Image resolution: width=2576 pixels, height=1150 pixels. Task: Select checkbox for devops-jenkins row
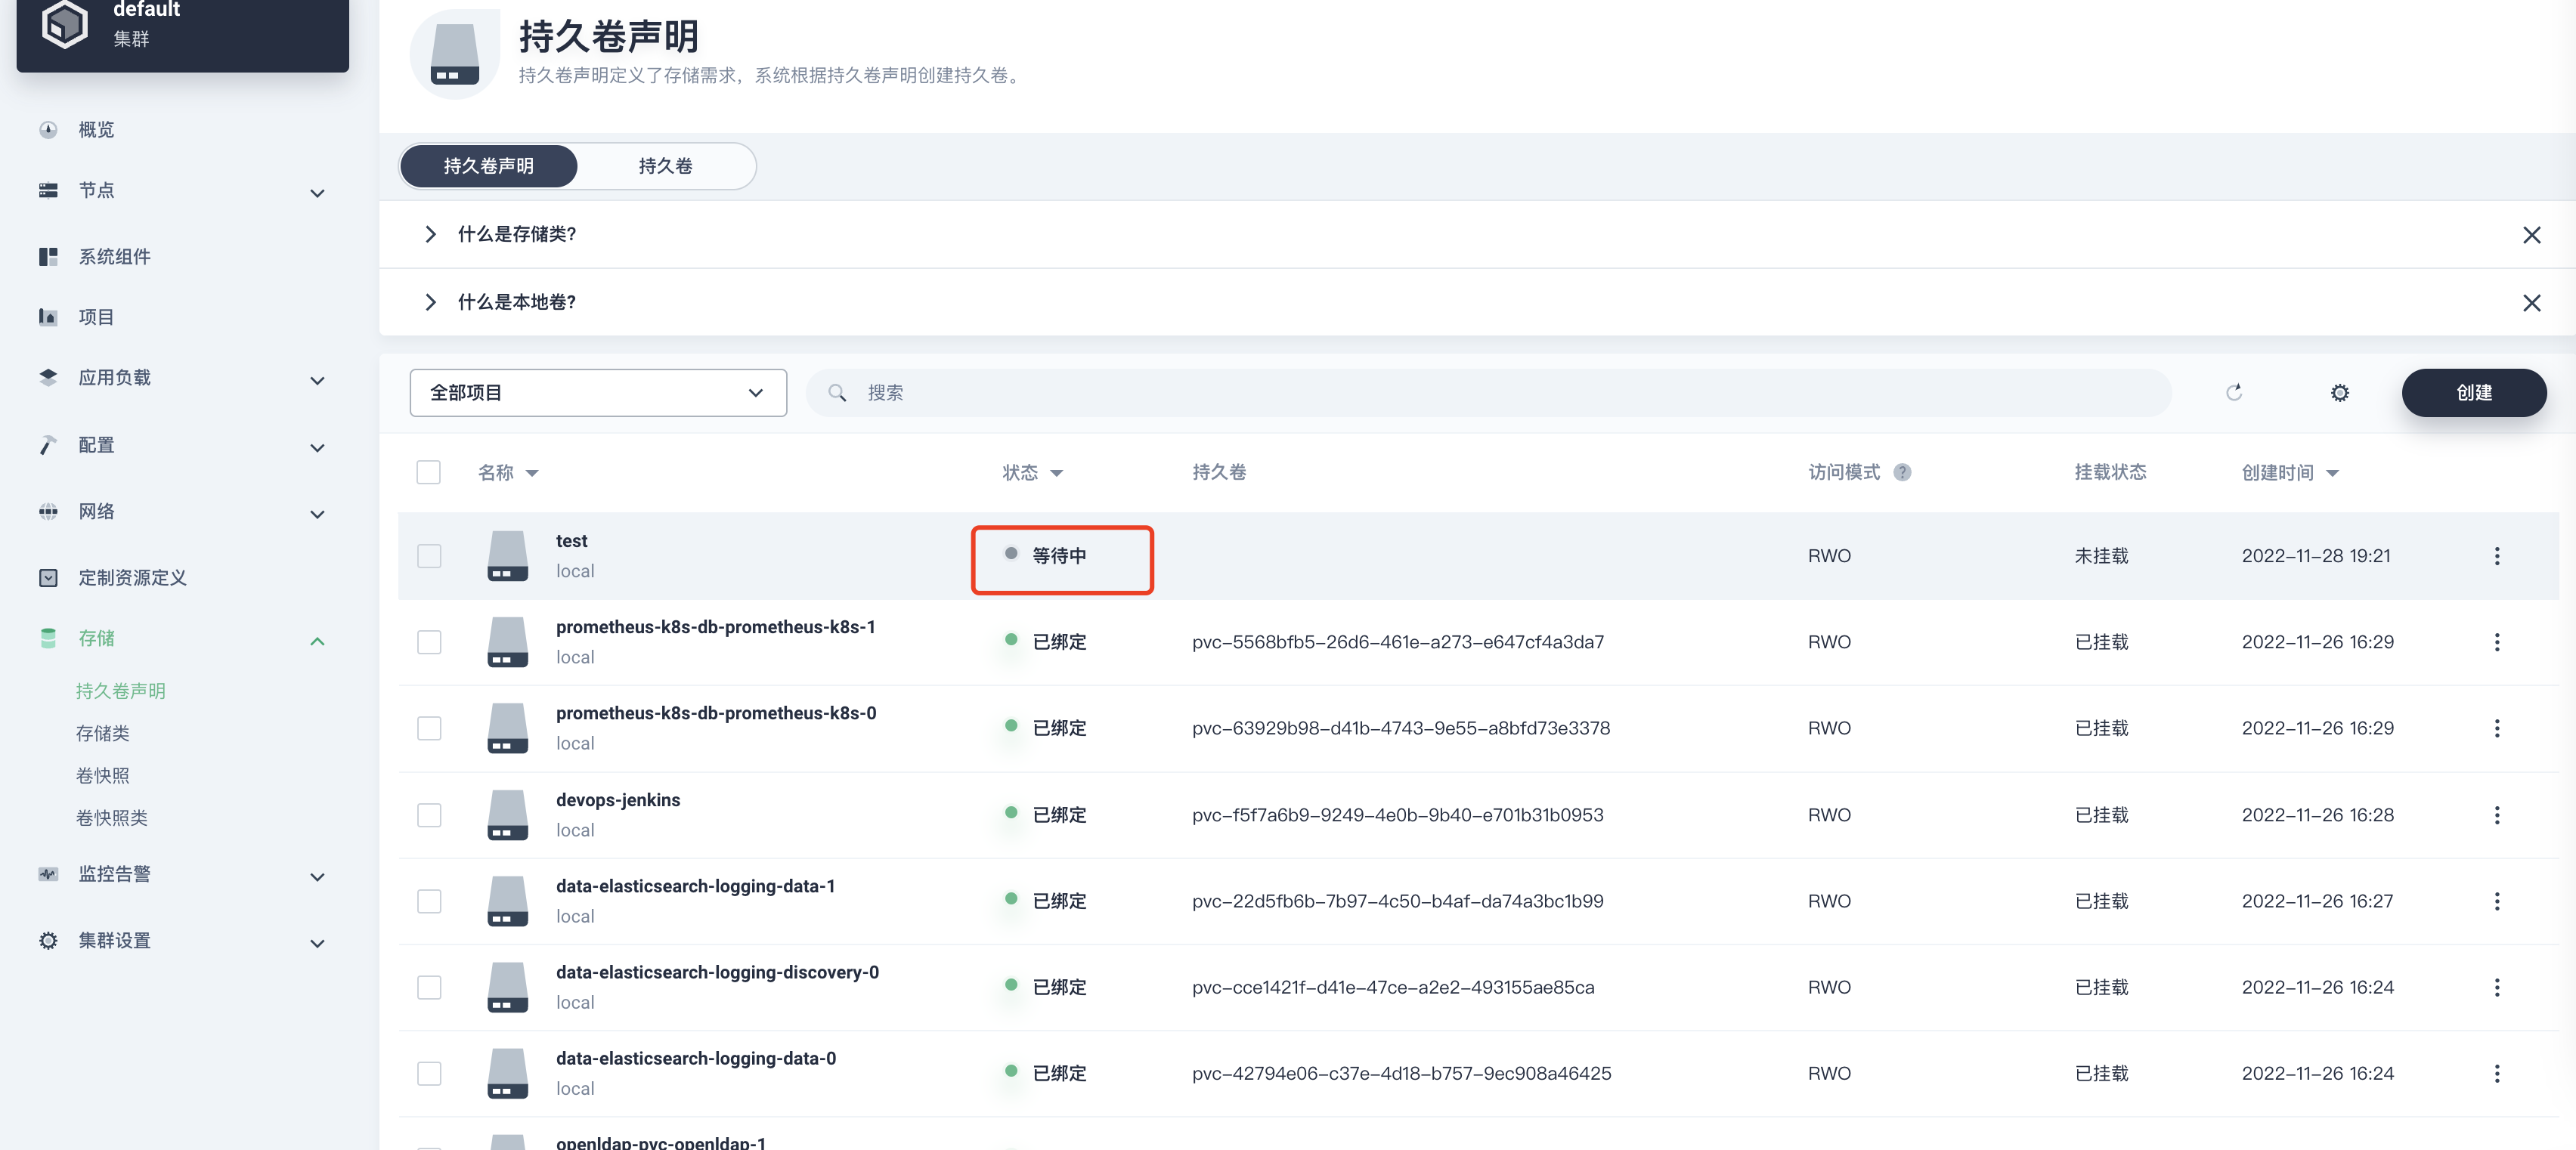click(429, 815)
